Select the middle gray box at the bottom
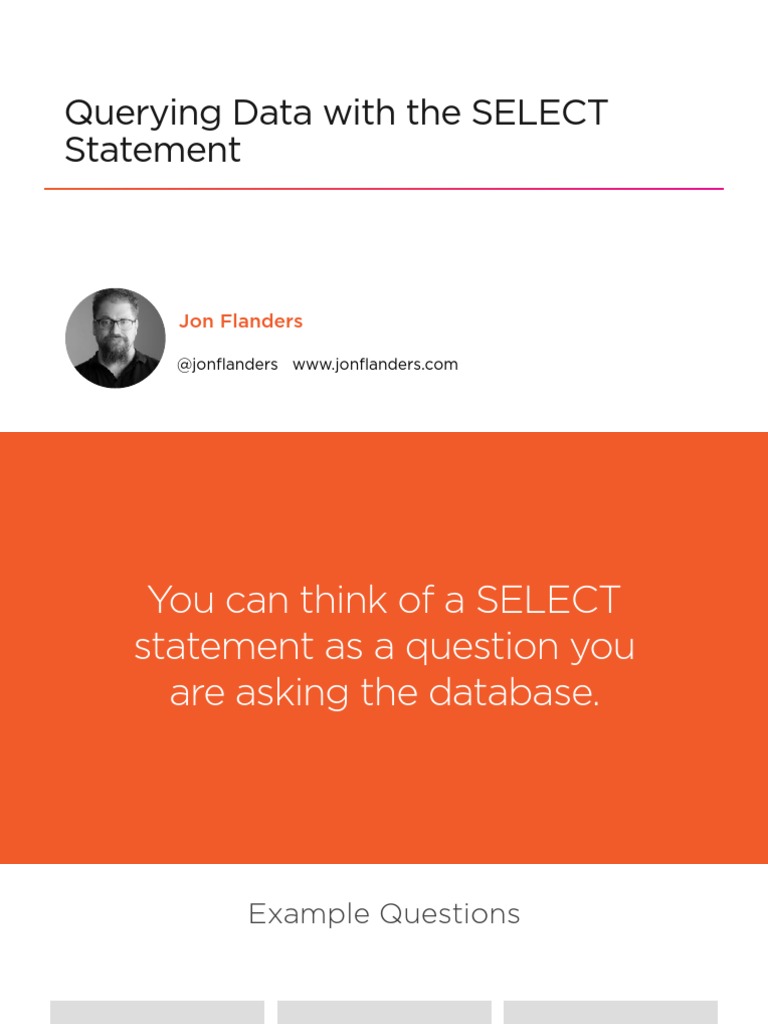 click(x=384, y=1012)
